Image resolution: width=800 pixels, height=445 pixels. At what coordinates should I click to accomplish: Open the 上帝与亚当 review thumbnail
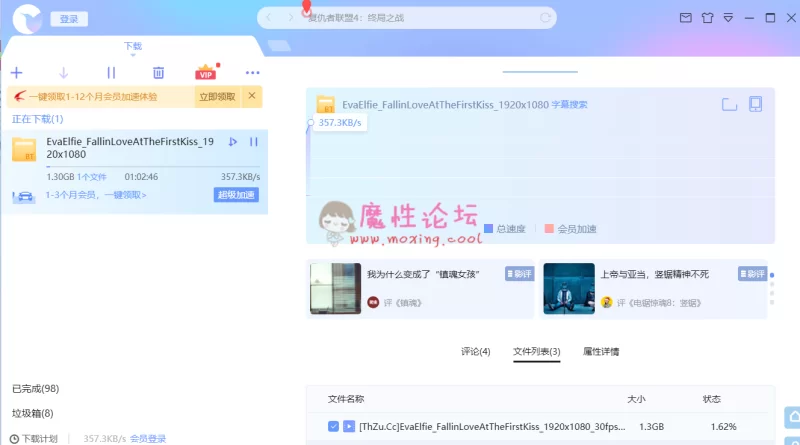(569, 288)
